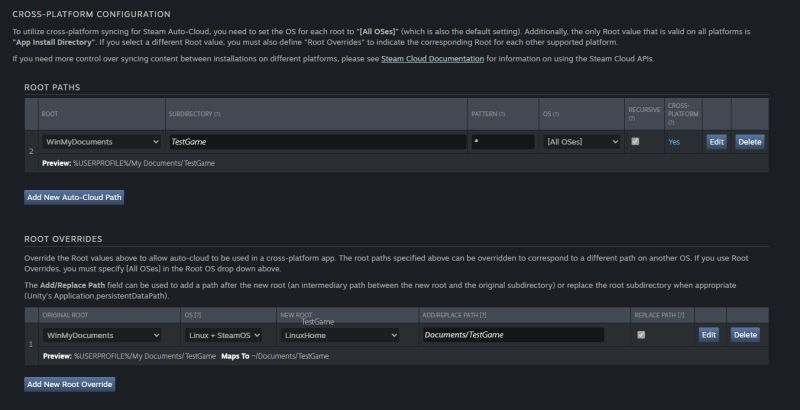Image resolution: width=800 pixels, height=410 pixels.
Task: Toggle the Replace Path checkbox
Action: click(641, 335)
